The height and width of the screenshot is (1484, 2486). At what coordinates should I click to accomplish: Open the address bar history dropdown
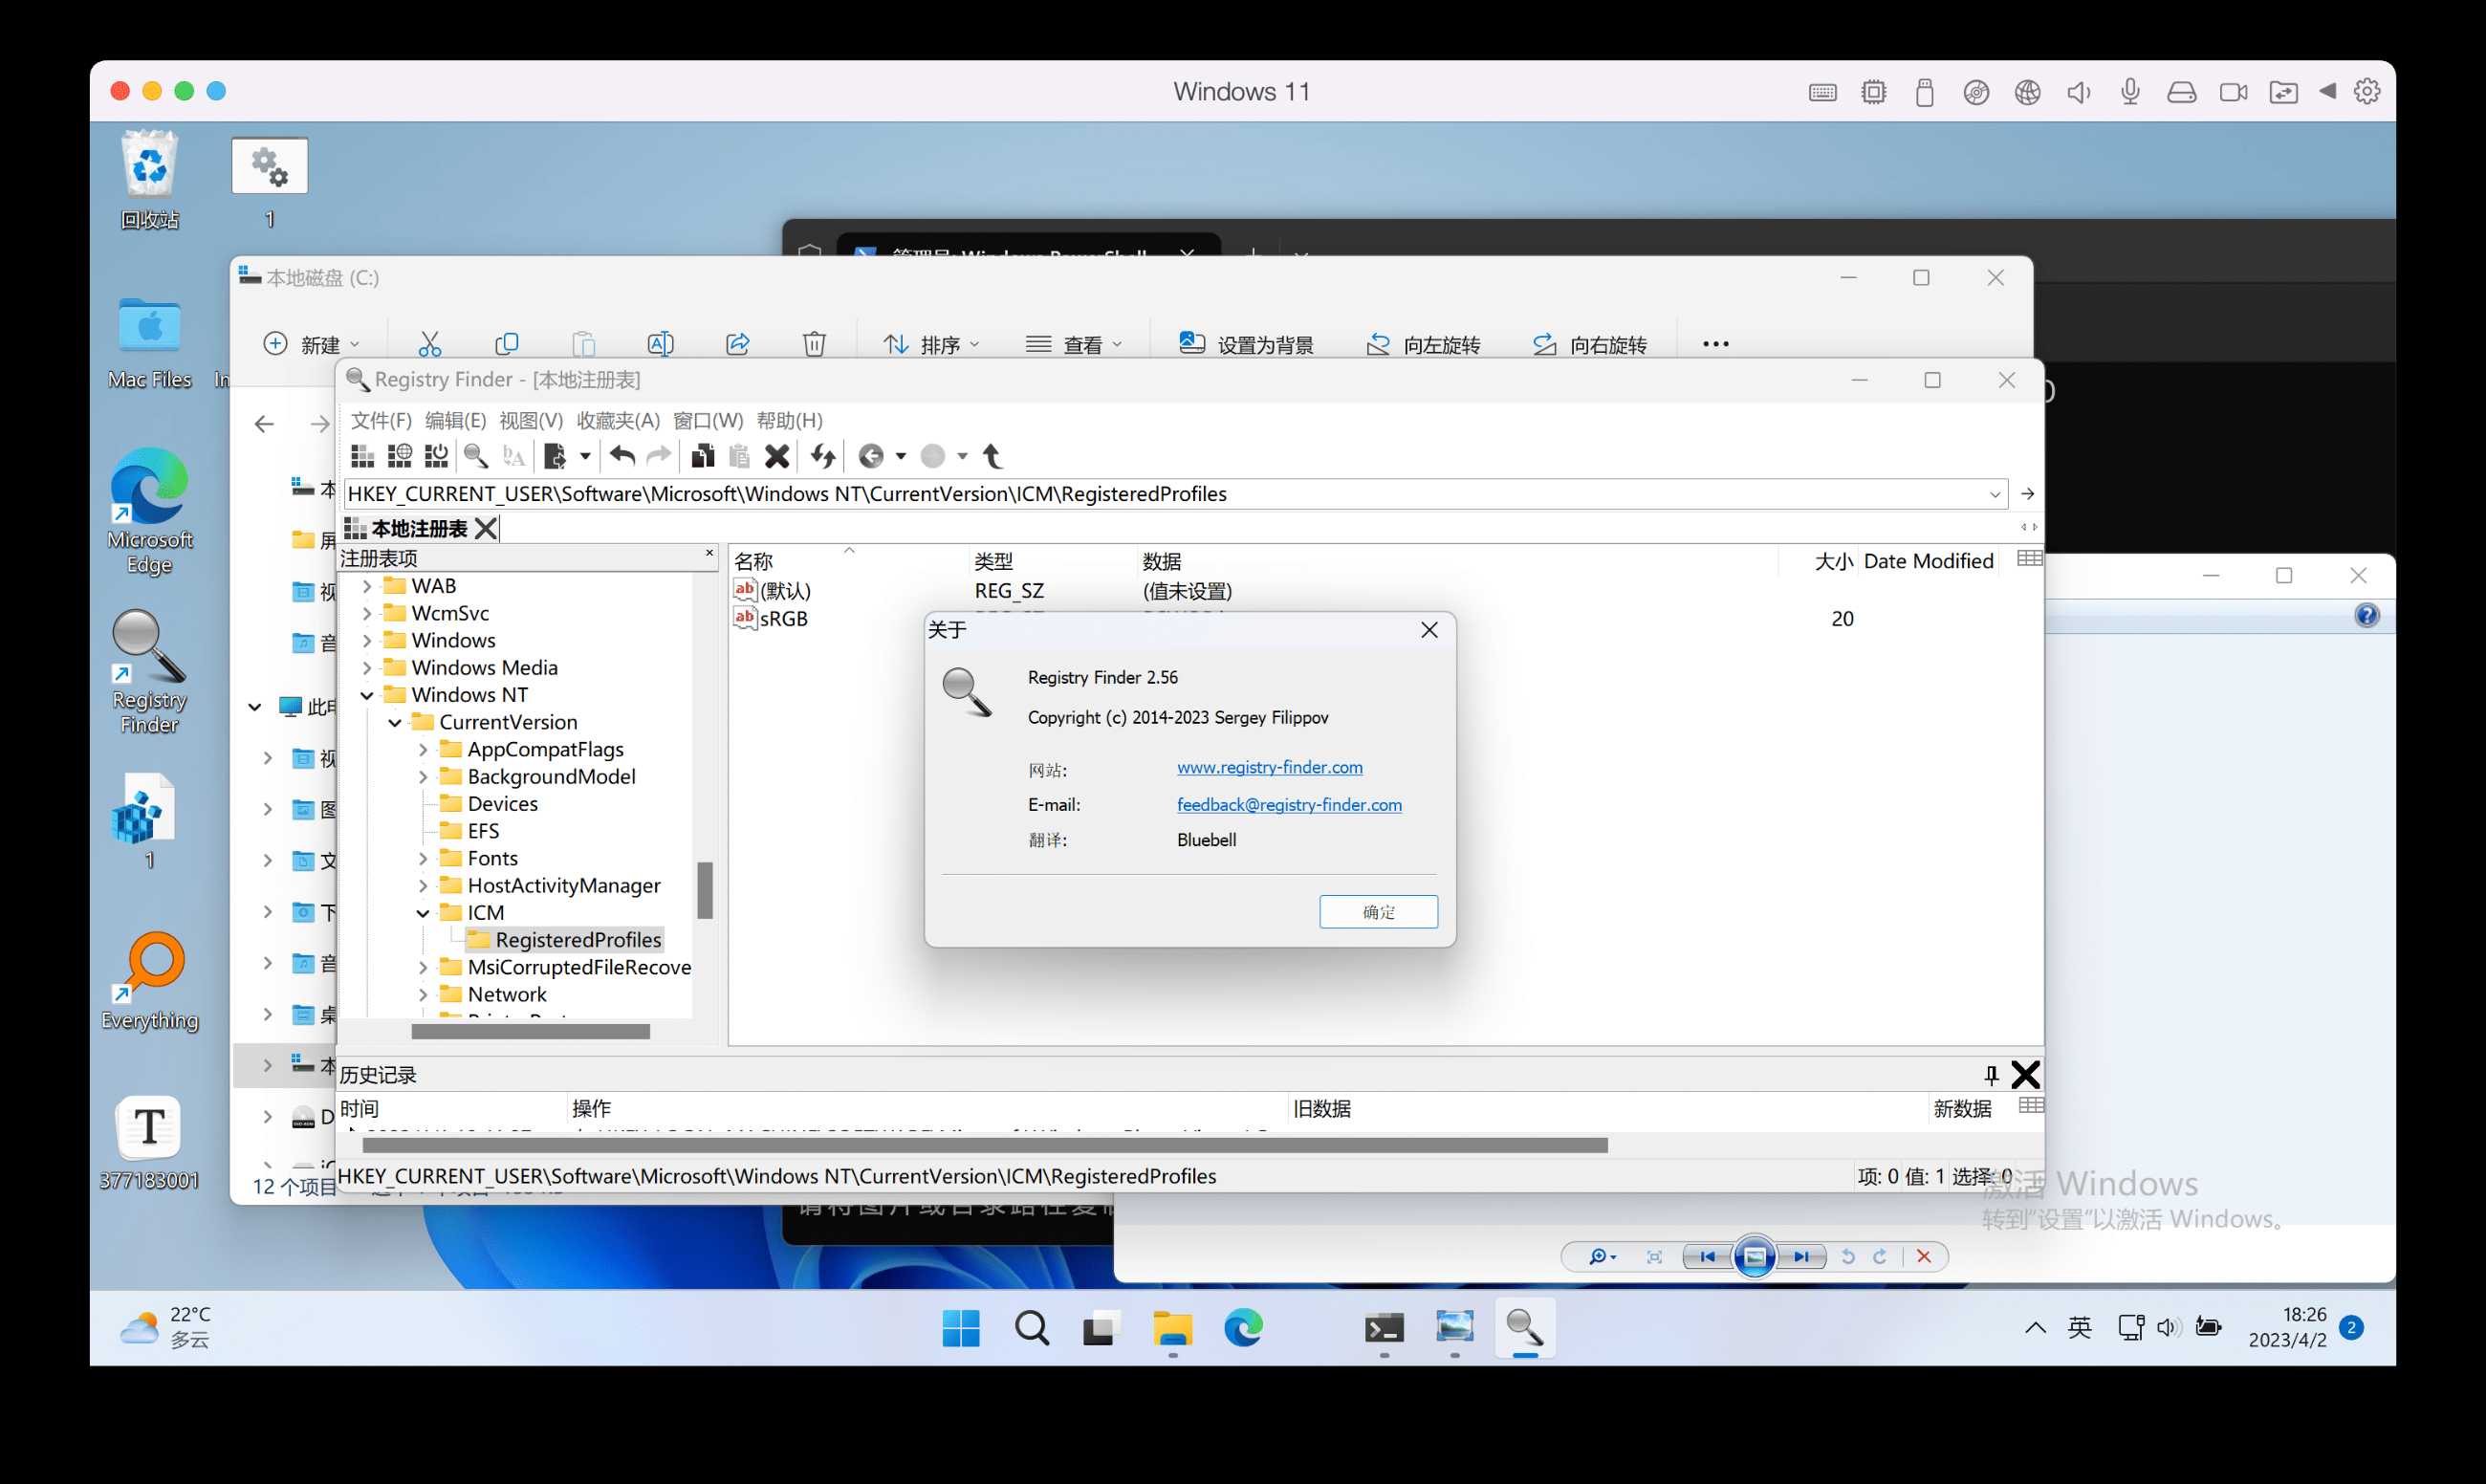(x=1994, y=494)
